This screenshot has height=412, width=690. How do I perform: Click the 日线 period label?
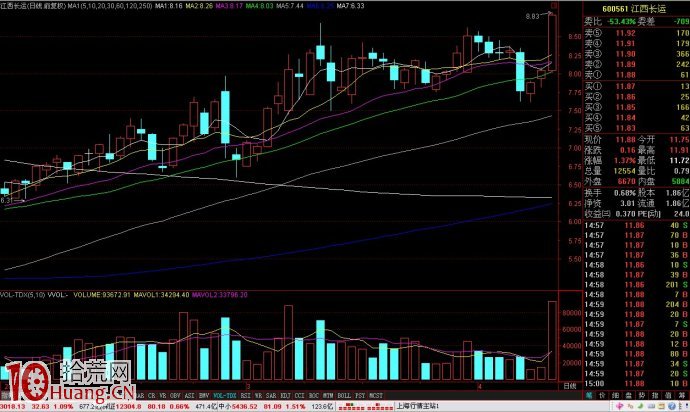(570, 386)
